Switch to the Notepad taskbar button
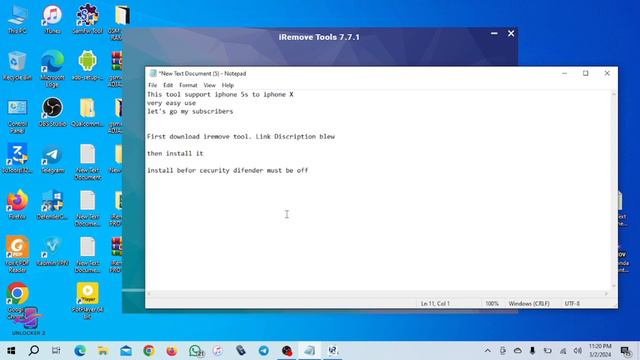640x360 pixels. 309,351
